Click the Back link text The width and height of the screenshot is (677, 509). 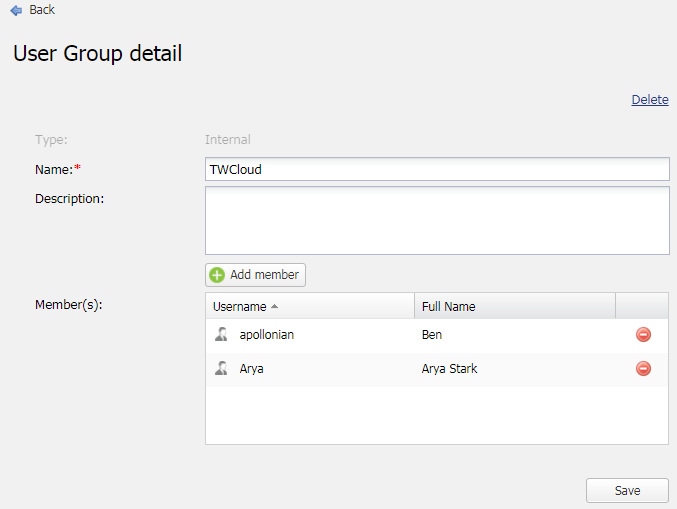coord(42,10)
